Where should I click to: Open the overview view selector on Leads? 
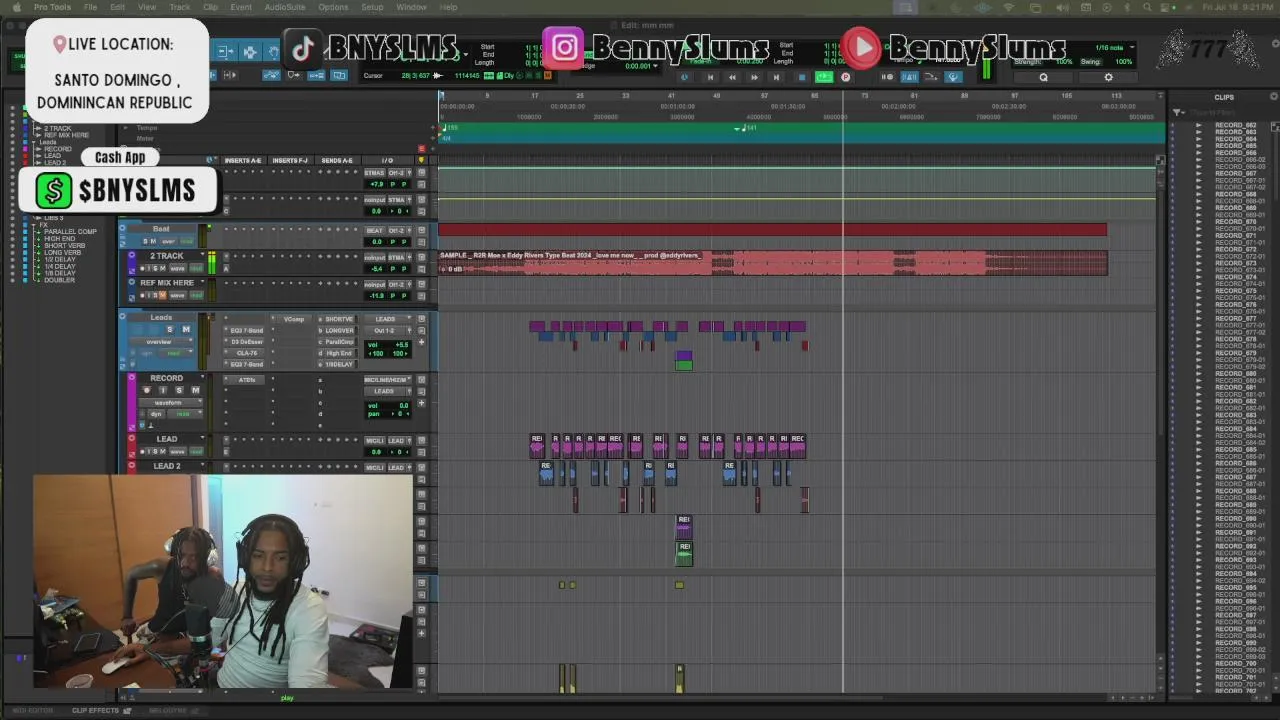160,342
